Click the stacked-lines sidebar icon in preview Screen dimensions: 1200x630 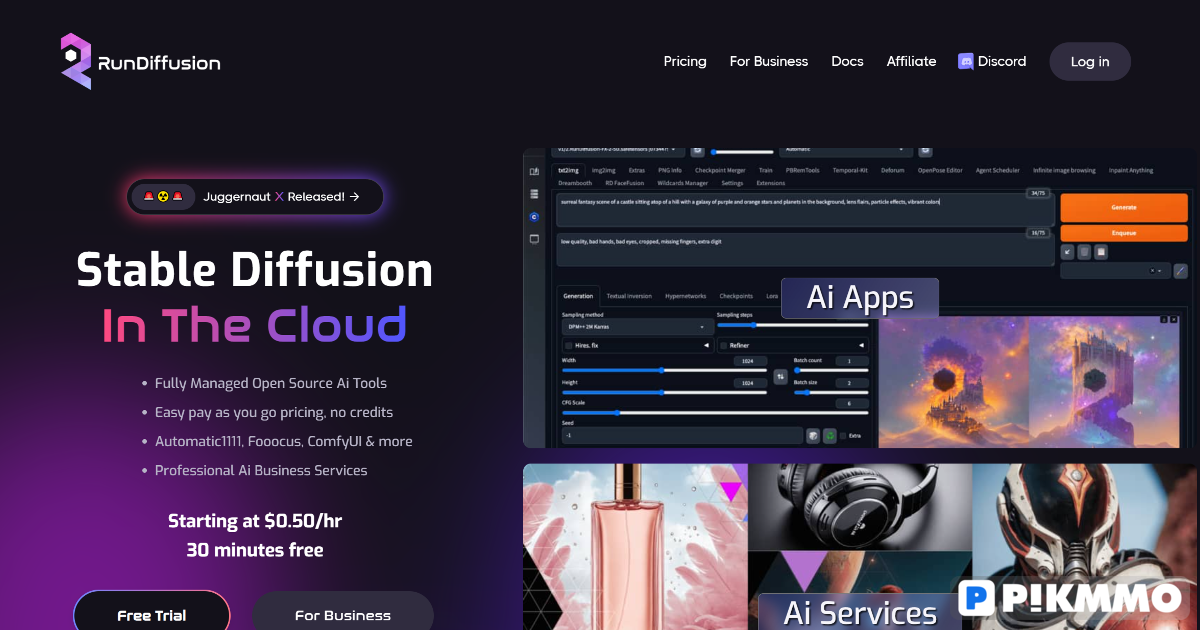[x=534, y=194]
